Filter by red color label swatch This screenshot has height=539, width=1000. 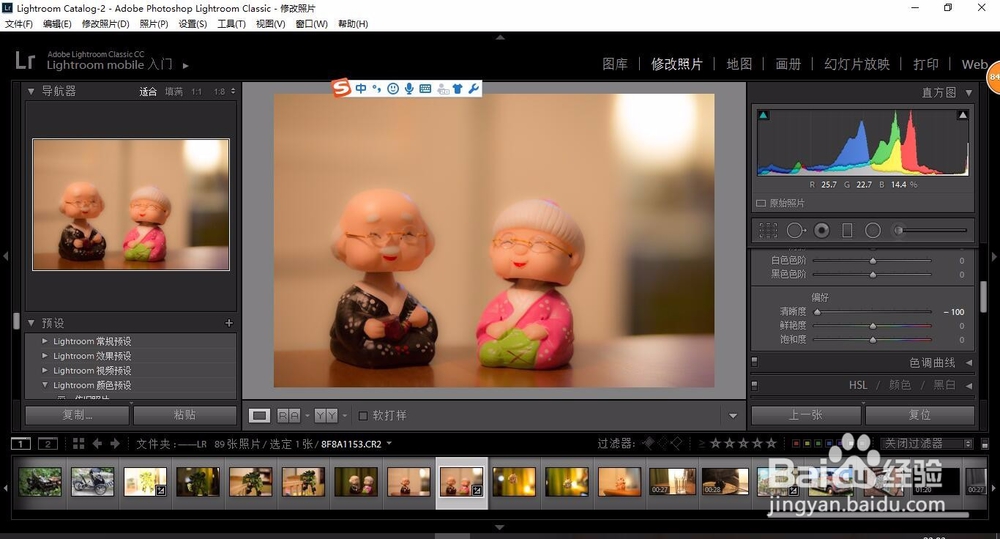click(795, 443)
